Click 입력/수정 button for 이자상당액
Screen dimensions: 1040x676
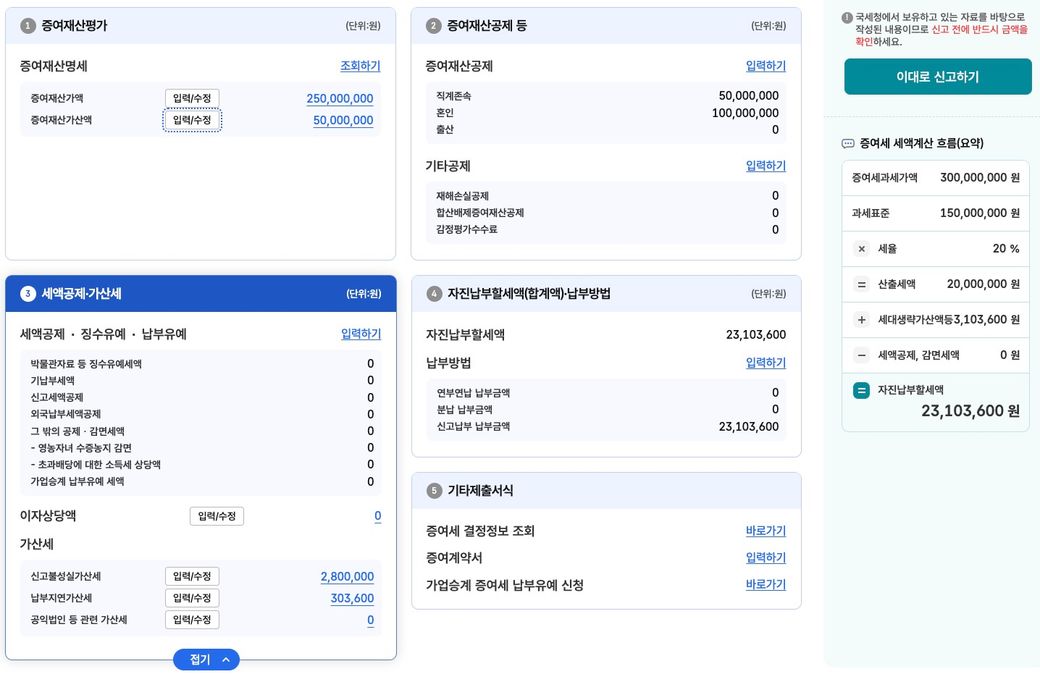pos(217,516)
